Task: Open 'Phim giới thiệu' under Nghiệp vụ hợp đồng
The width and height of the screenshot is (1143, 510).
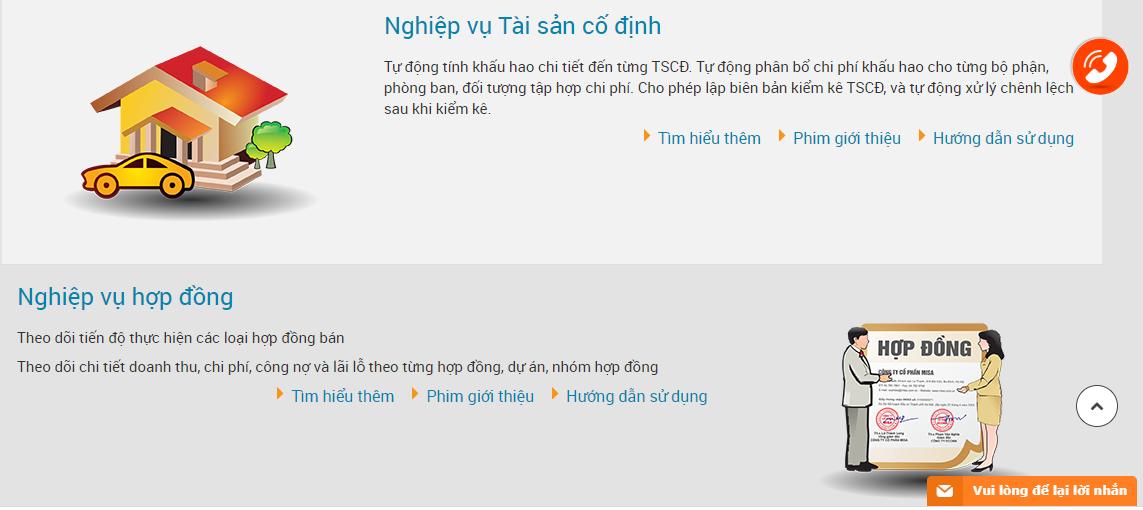Action: 480,396
